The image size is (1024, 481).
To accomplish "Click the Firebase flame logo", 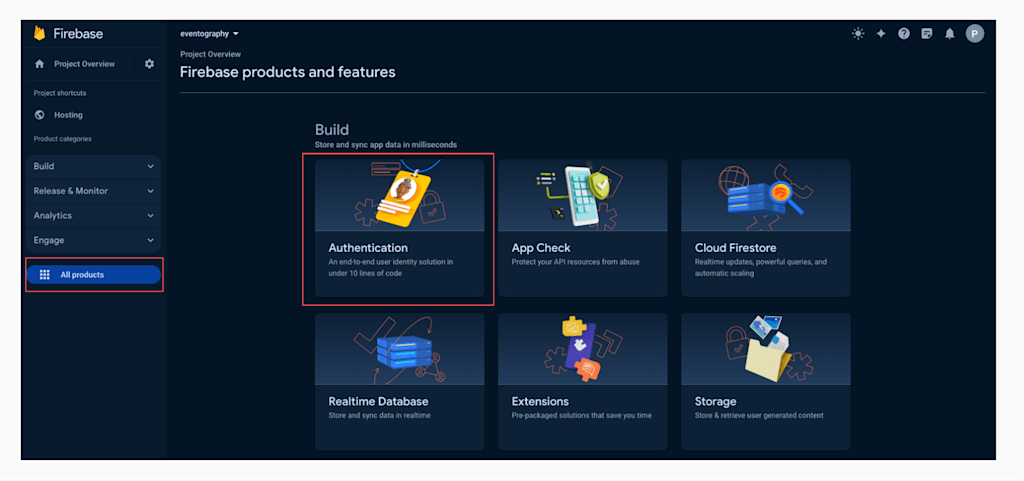I will click(x=39, y=33).
